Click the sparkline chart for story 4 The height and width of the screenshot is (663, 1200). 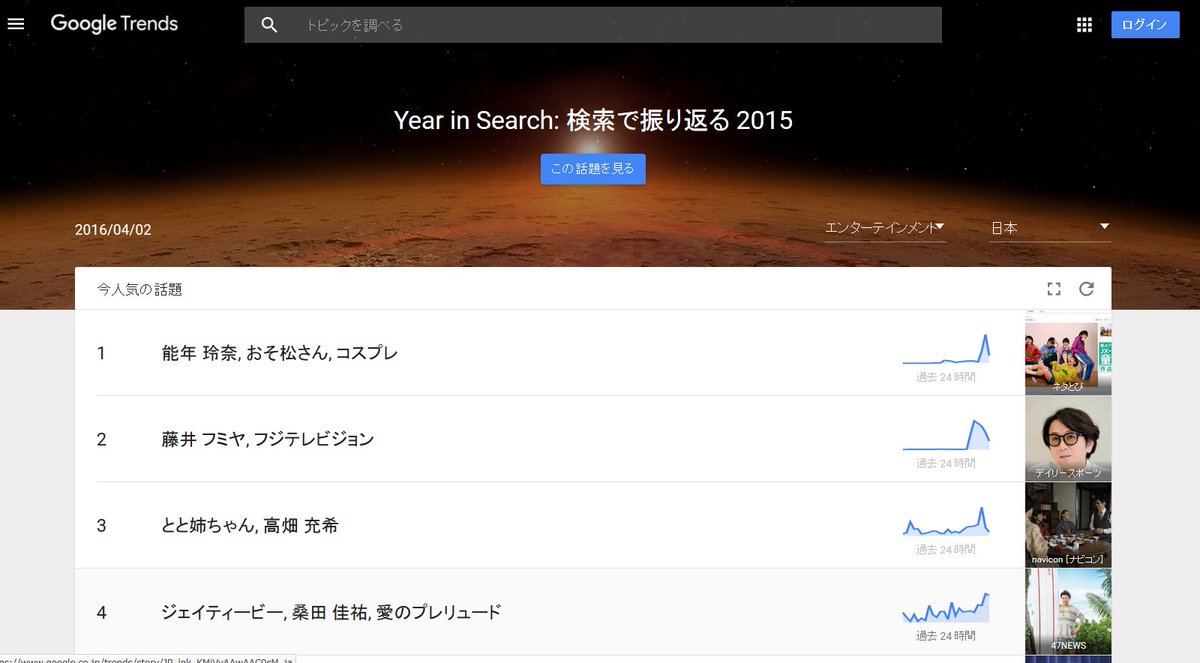point(946,607)
